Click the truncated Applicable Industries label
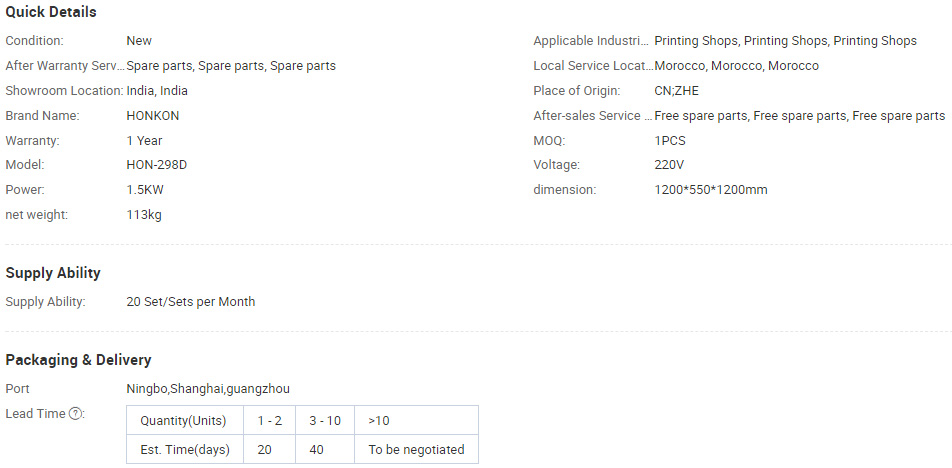Viewport: 952px width, 468px height. [x=591, y=41]
